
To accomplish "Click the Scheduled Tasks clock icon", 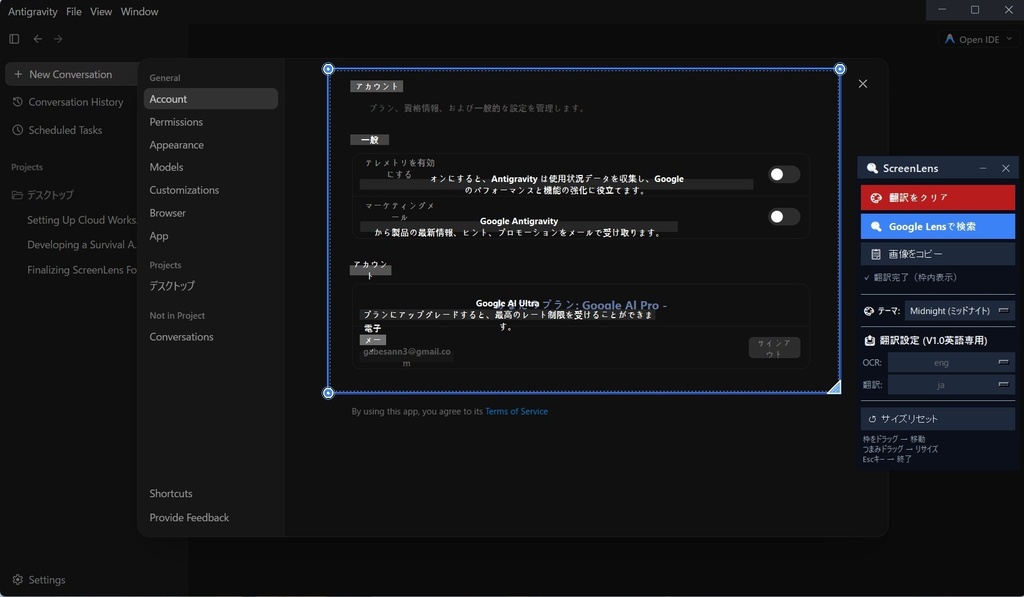I will pyautogui.click(x=18, y=130).
